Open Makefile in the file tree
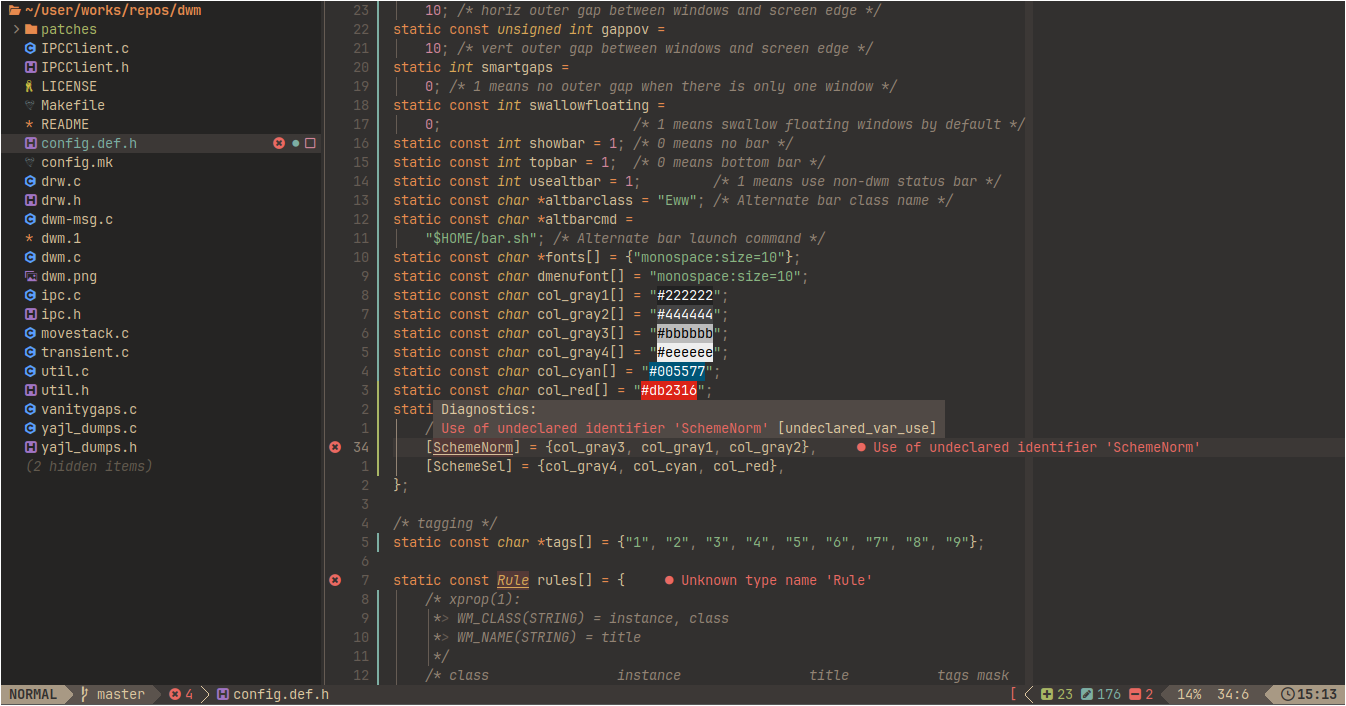The width and height of the screenshot is (1346, 706). point(73,105)
